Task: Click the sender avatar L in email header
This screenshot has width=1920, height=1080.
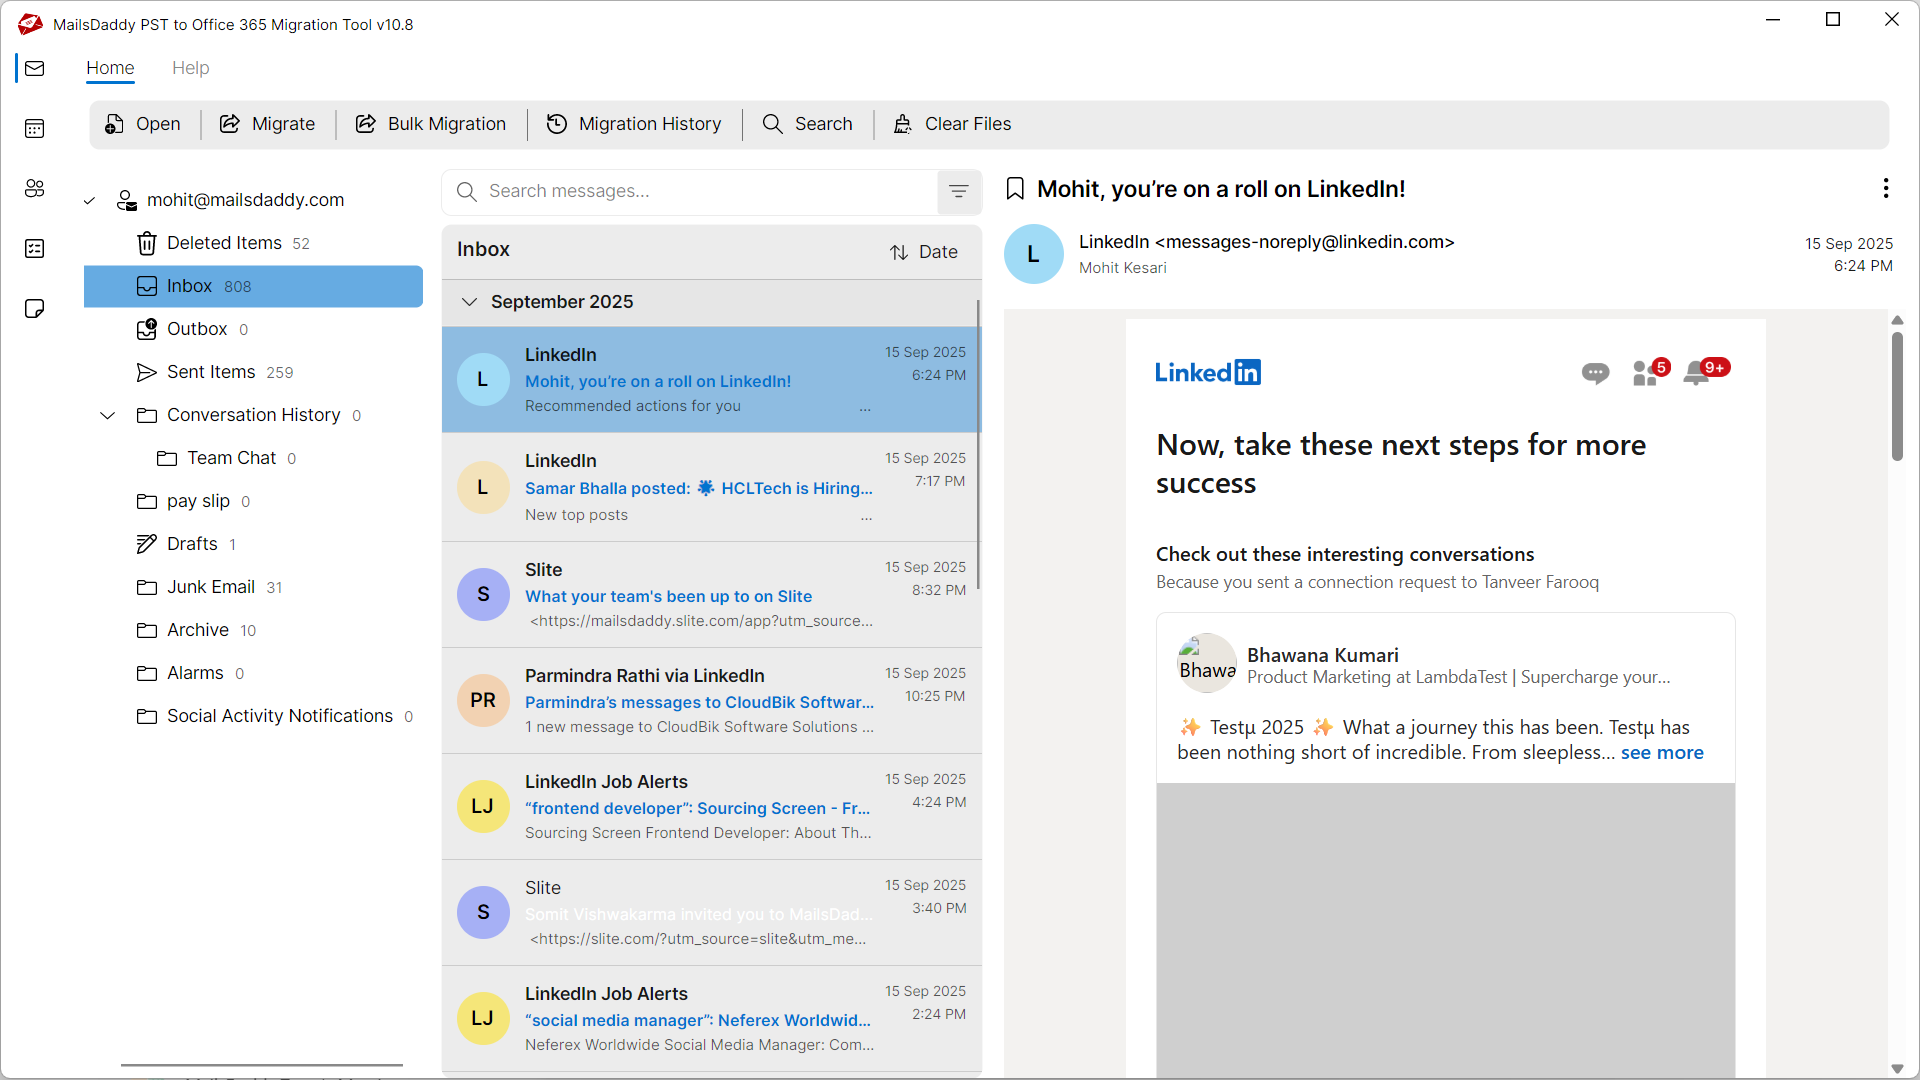Action: point(1033,254)
